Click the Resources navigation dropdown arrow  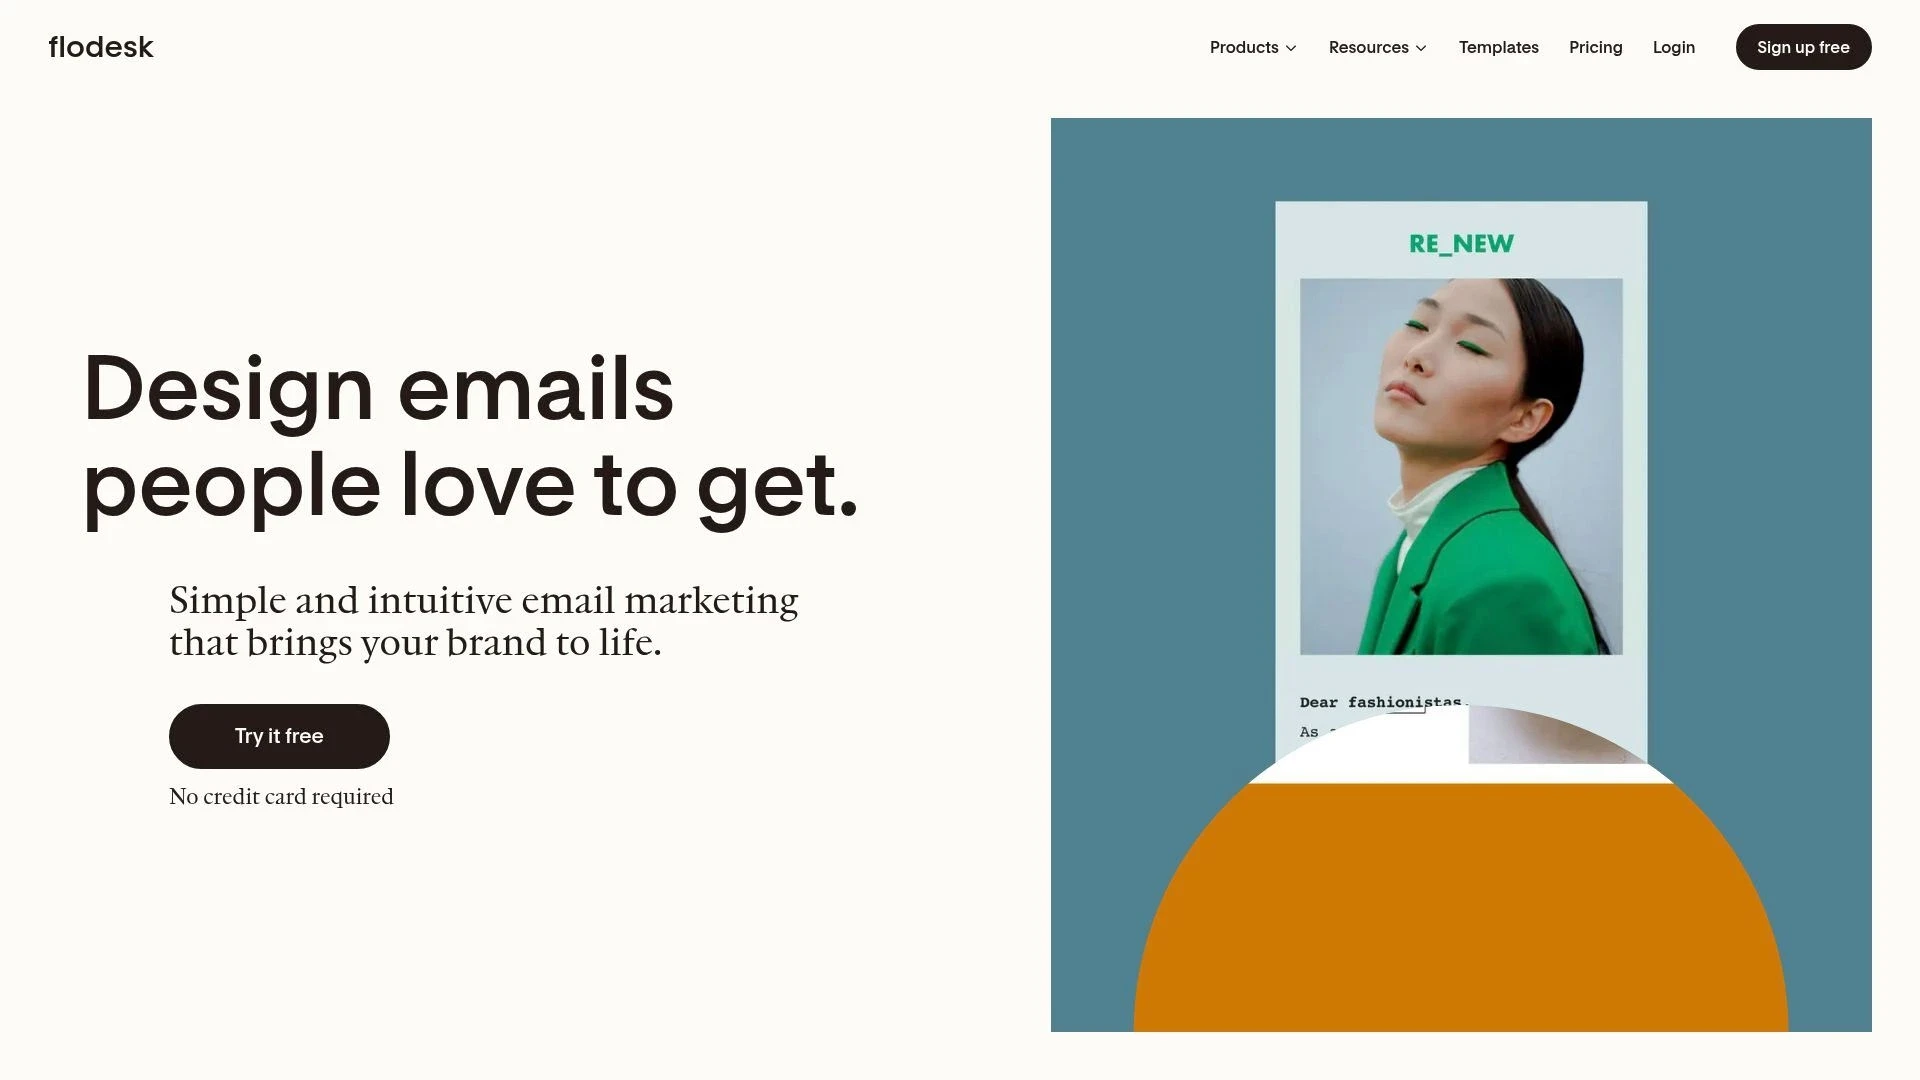(x=1423, y=47)
